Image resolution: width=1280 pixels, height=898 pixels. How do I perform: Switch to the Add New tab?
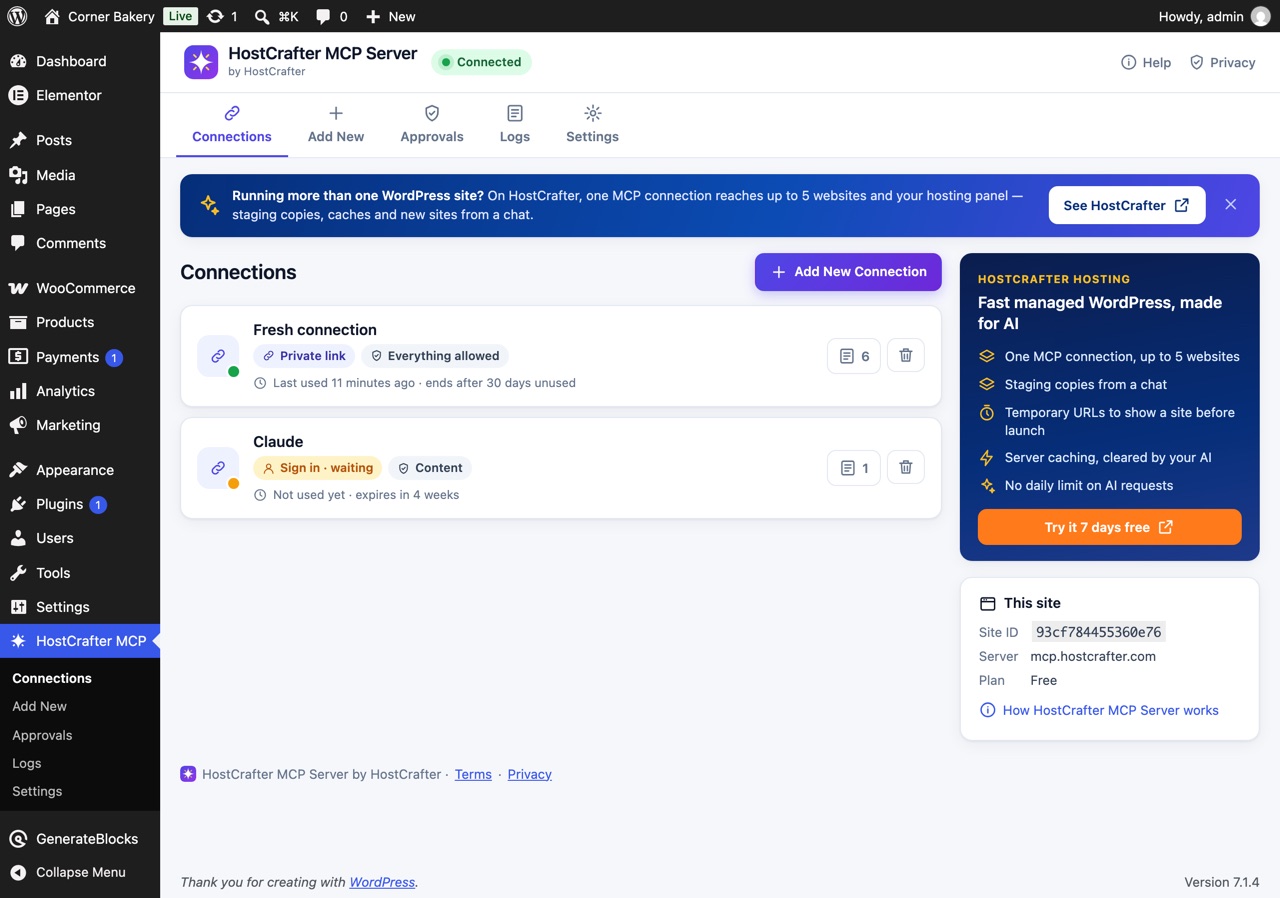pyautogui.click(x=336, y=125)
